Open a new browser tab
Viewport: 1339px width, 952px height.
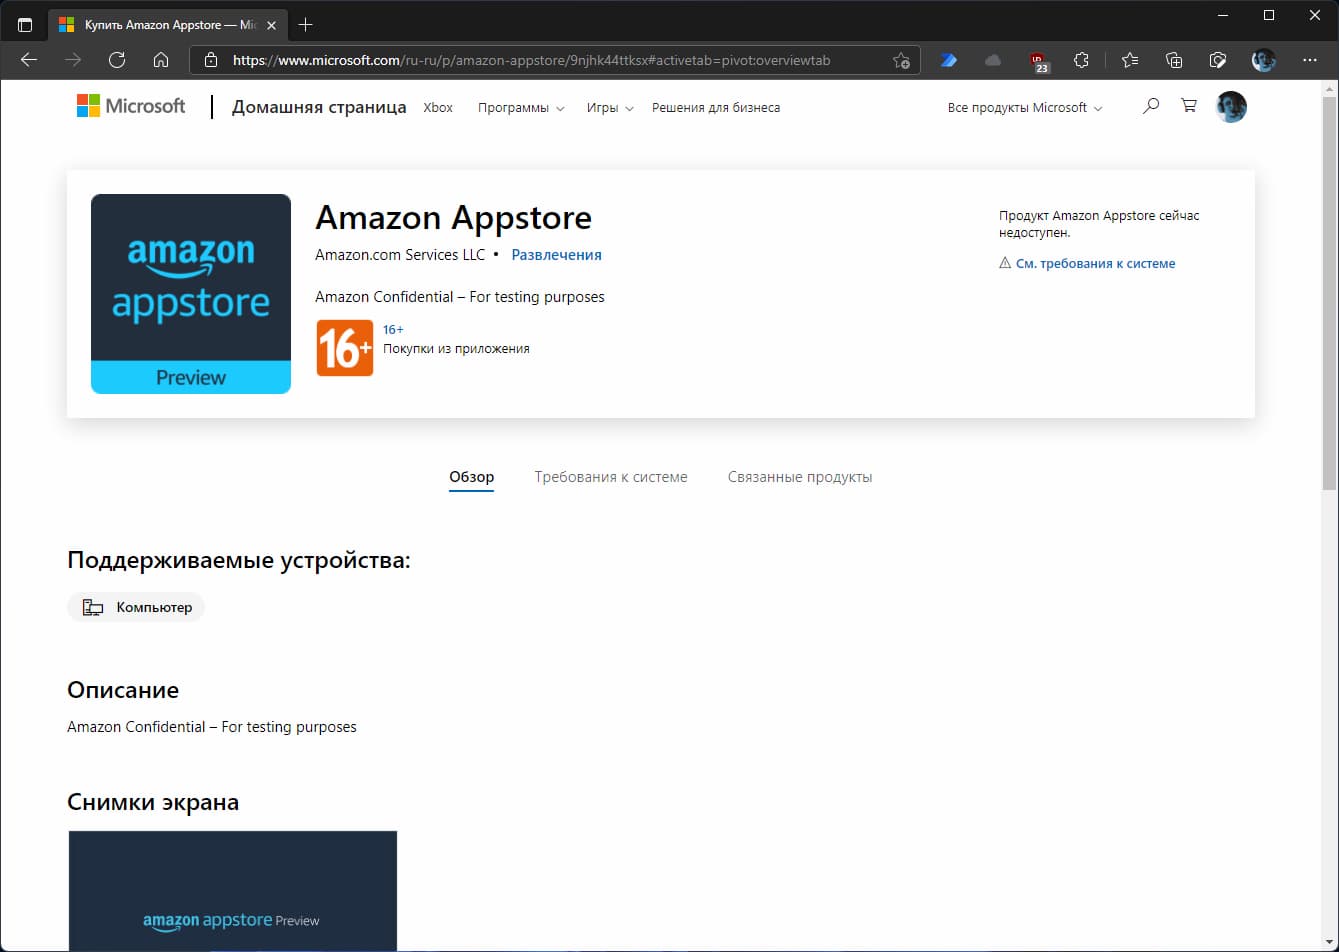(306, 24)
